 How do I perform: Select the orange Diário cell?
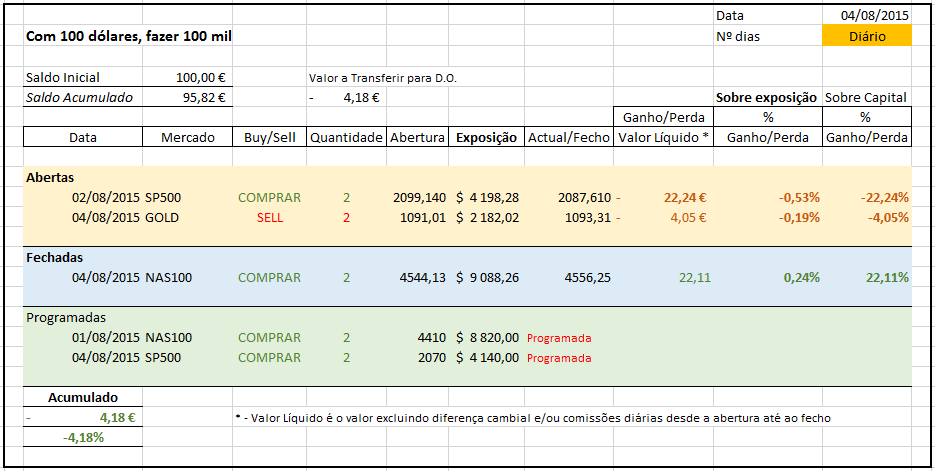[x=866, y=36]
